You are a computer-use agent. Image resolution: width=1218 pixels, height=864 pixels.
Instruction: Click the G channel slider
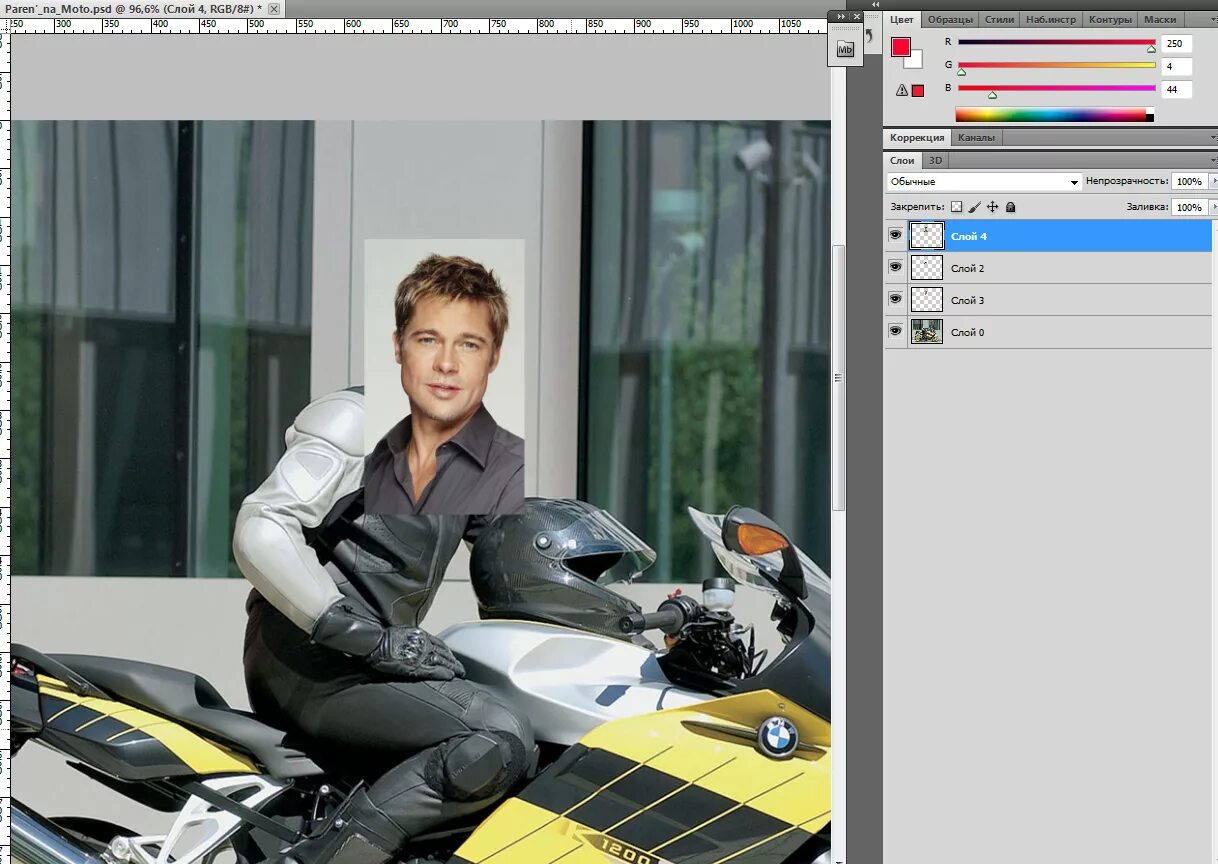click(1057, 66)
